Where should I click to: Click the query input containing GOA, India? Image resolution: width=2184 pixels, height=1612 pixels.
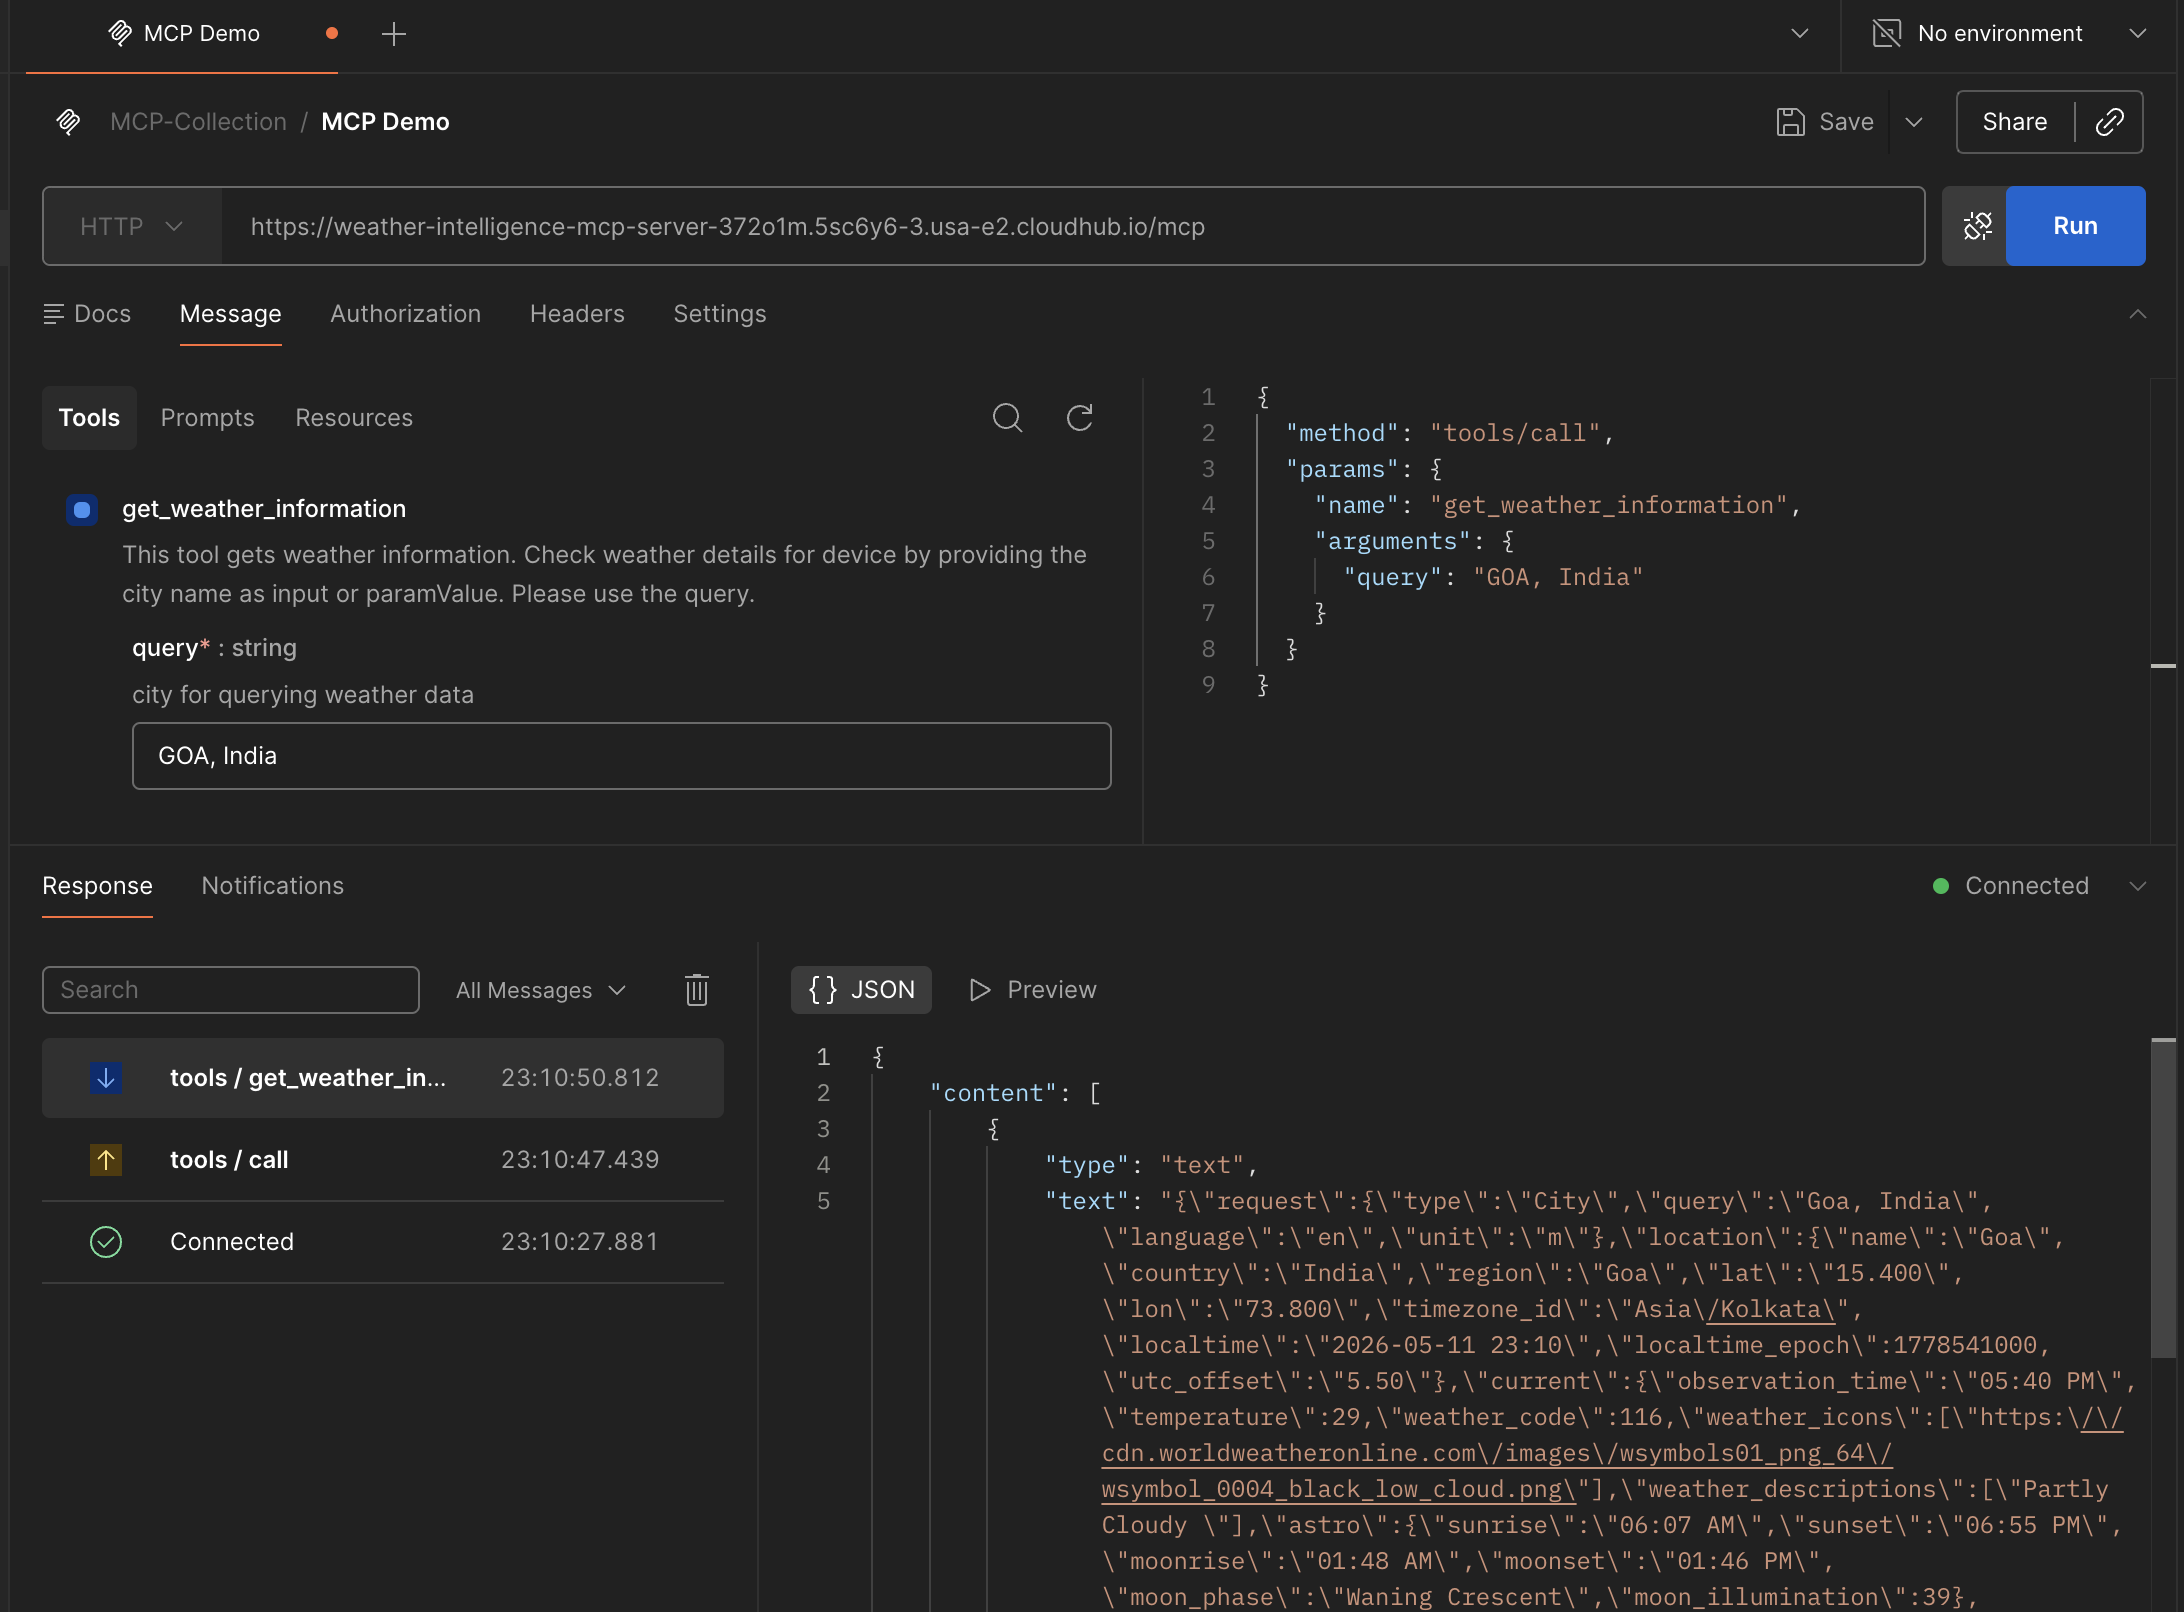coord(622,756)
